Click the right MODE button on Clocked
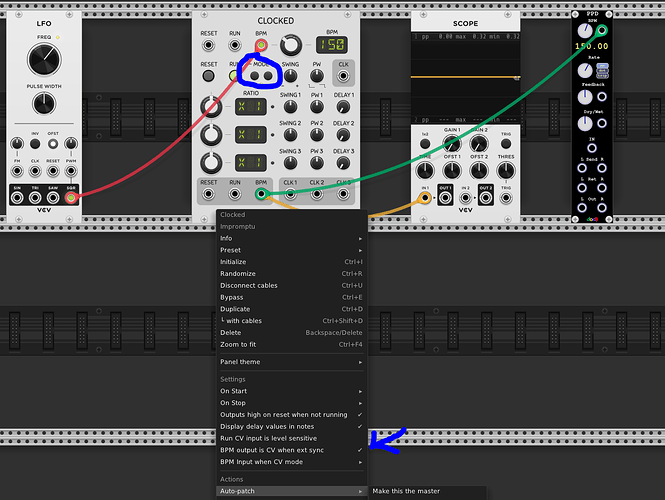The height and width of the screenshot is (500, 665). point(268,76)
